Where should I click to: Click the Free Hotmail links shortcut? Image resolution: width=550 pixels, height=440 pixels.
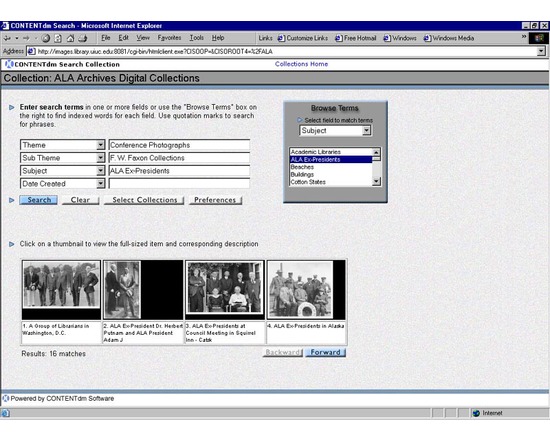(x=355, y=38)
